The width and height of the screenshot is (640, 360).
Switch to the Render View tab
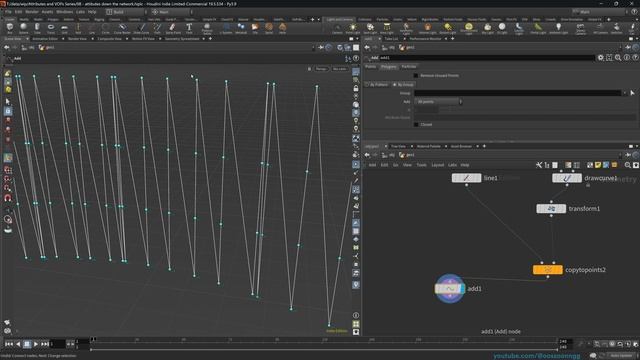click(x=77, y=39)
